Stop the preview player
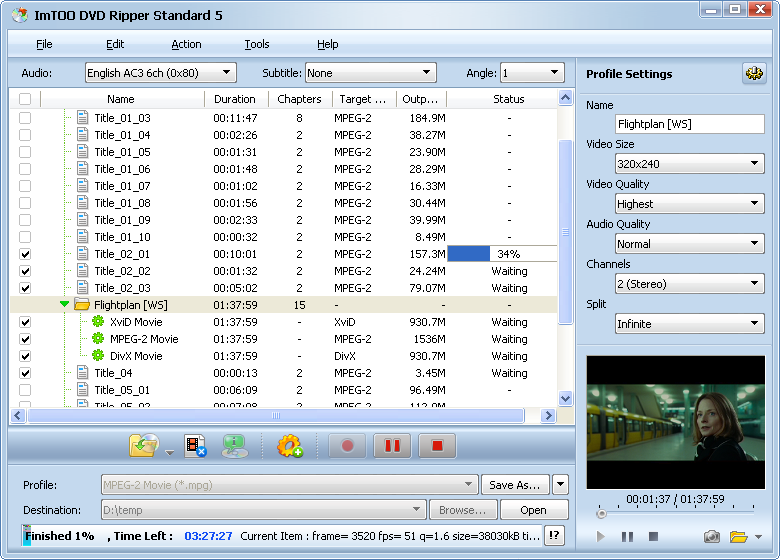 (654, 537)
